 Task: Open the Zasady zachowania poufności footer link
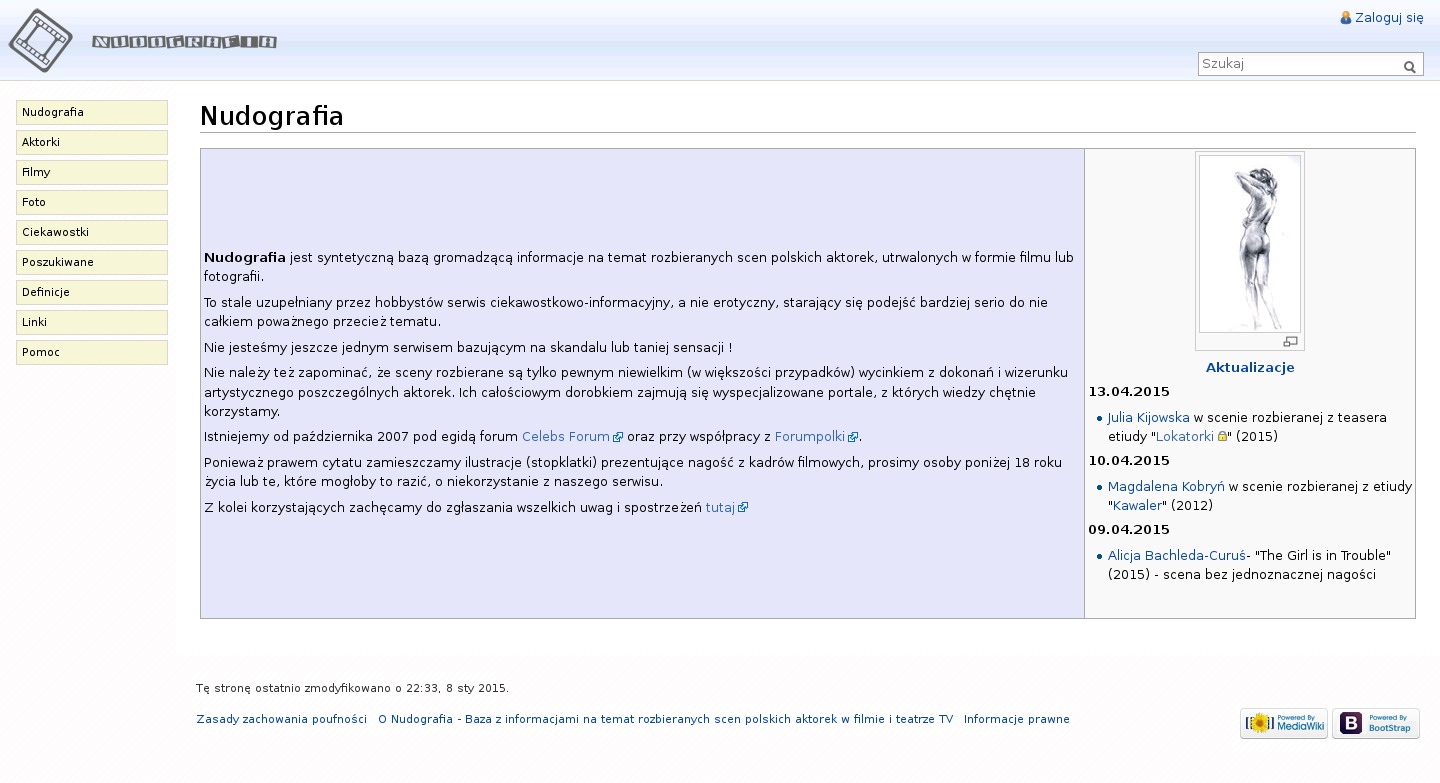coord(281,720)
